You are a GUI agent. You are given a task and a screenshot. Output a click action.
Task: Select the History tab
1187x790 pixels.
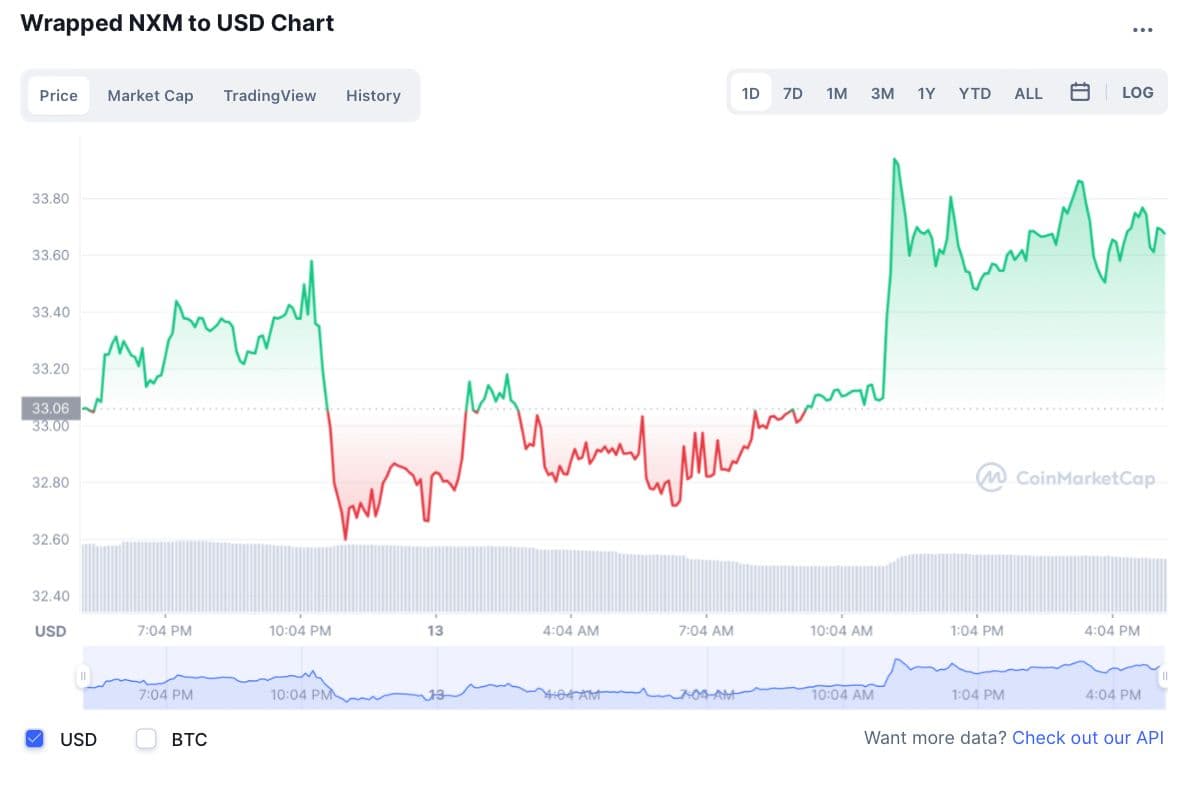click(373, 96)
